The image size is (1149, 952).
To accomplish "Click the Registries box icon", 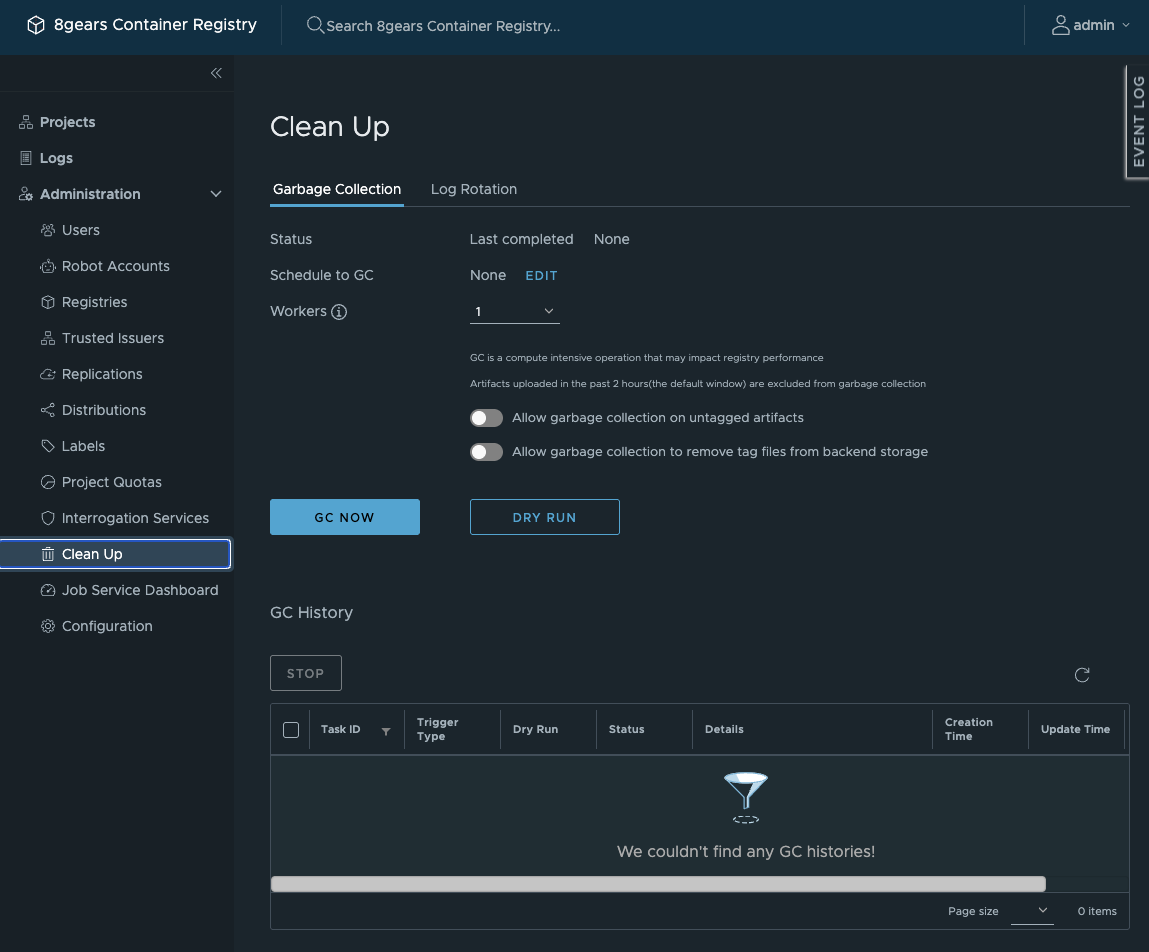I will click(48, 302).
